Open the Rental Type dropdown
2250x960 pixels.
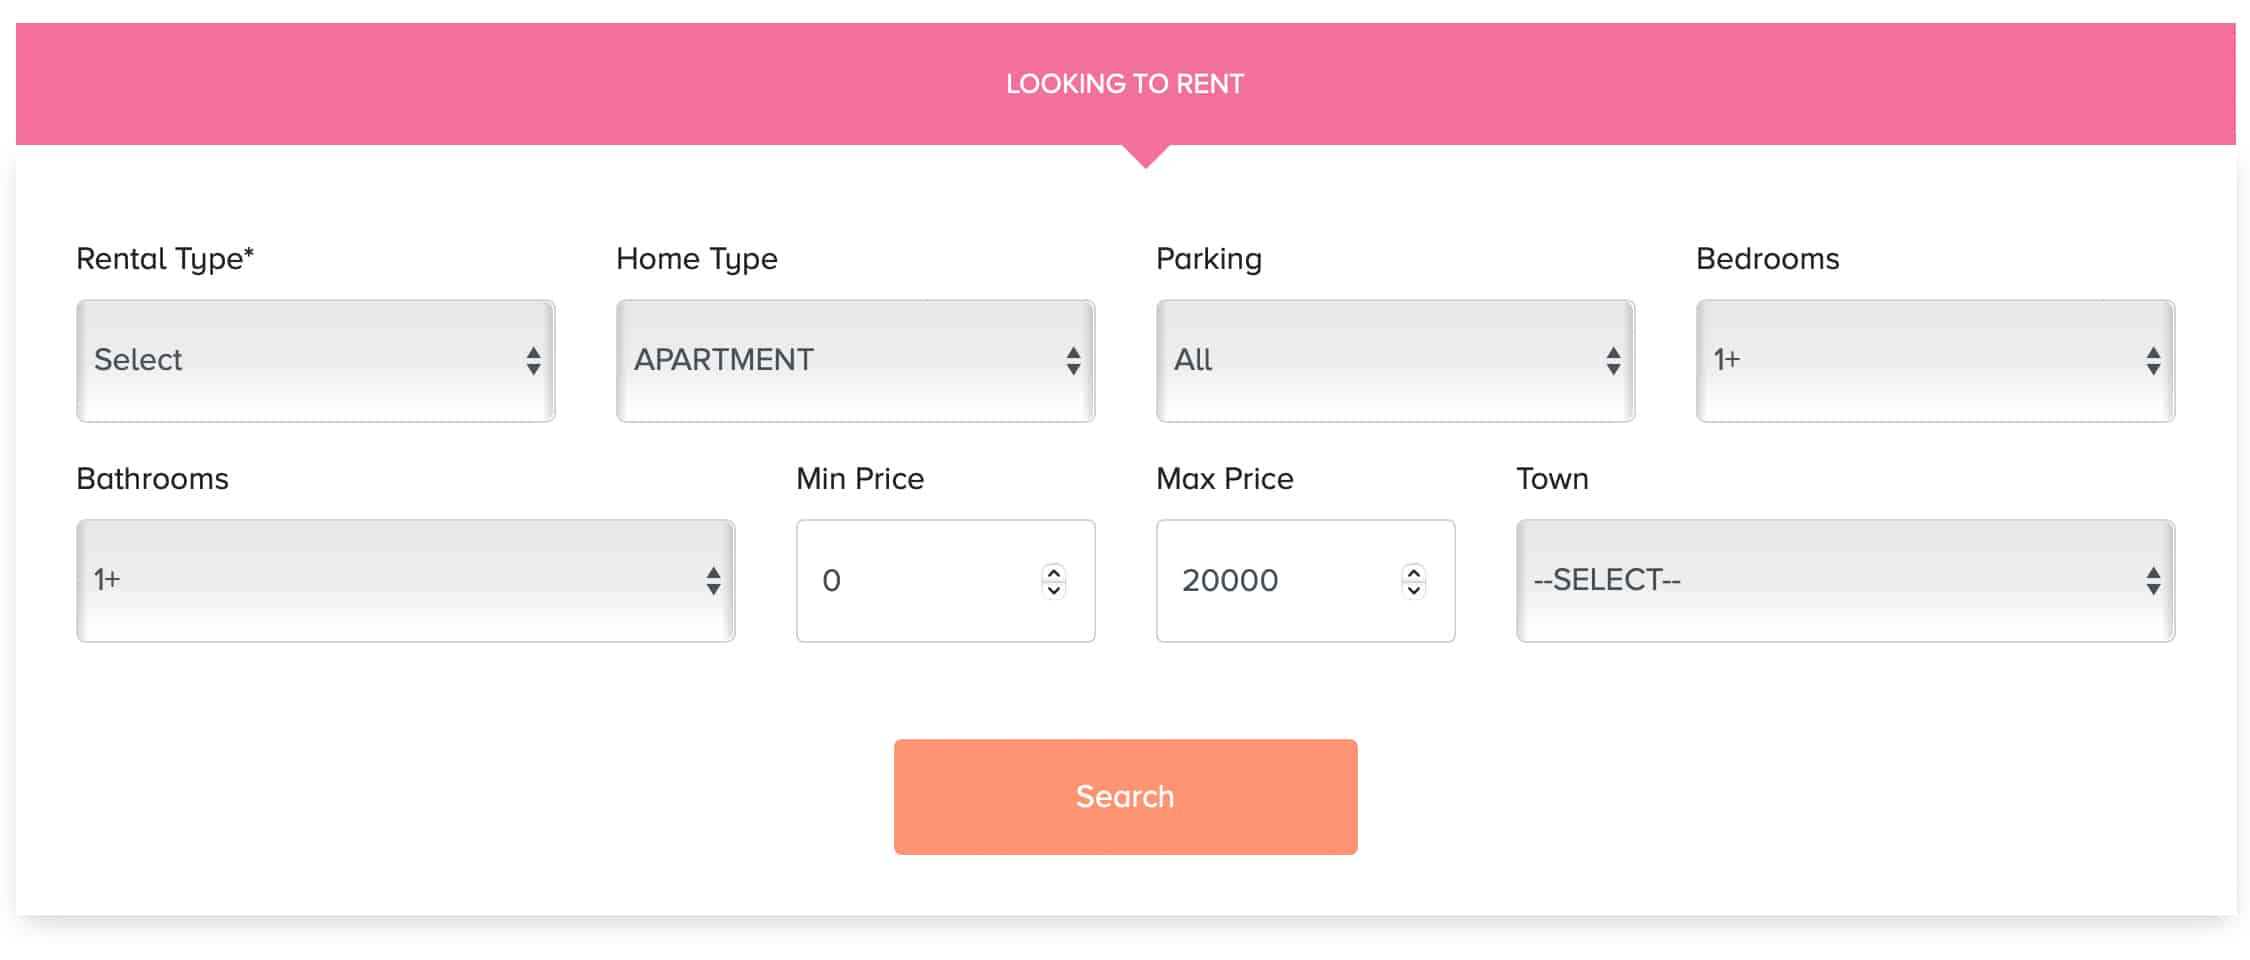coord(316,361)
